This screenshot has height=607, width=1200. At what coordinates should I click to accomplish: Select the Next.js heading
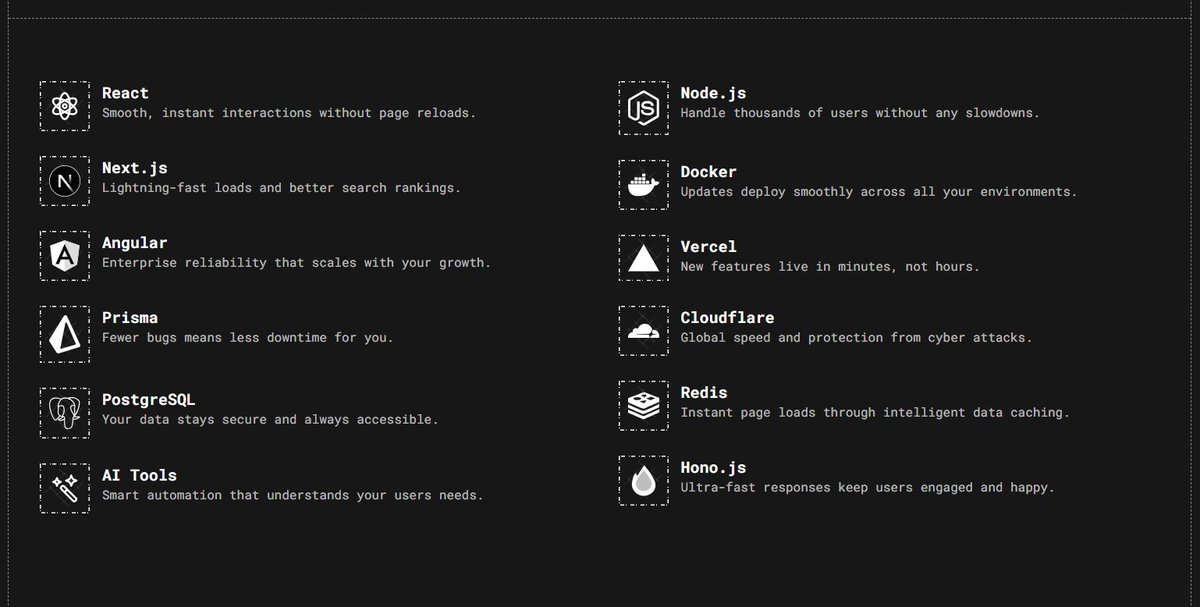click(134, 168)
